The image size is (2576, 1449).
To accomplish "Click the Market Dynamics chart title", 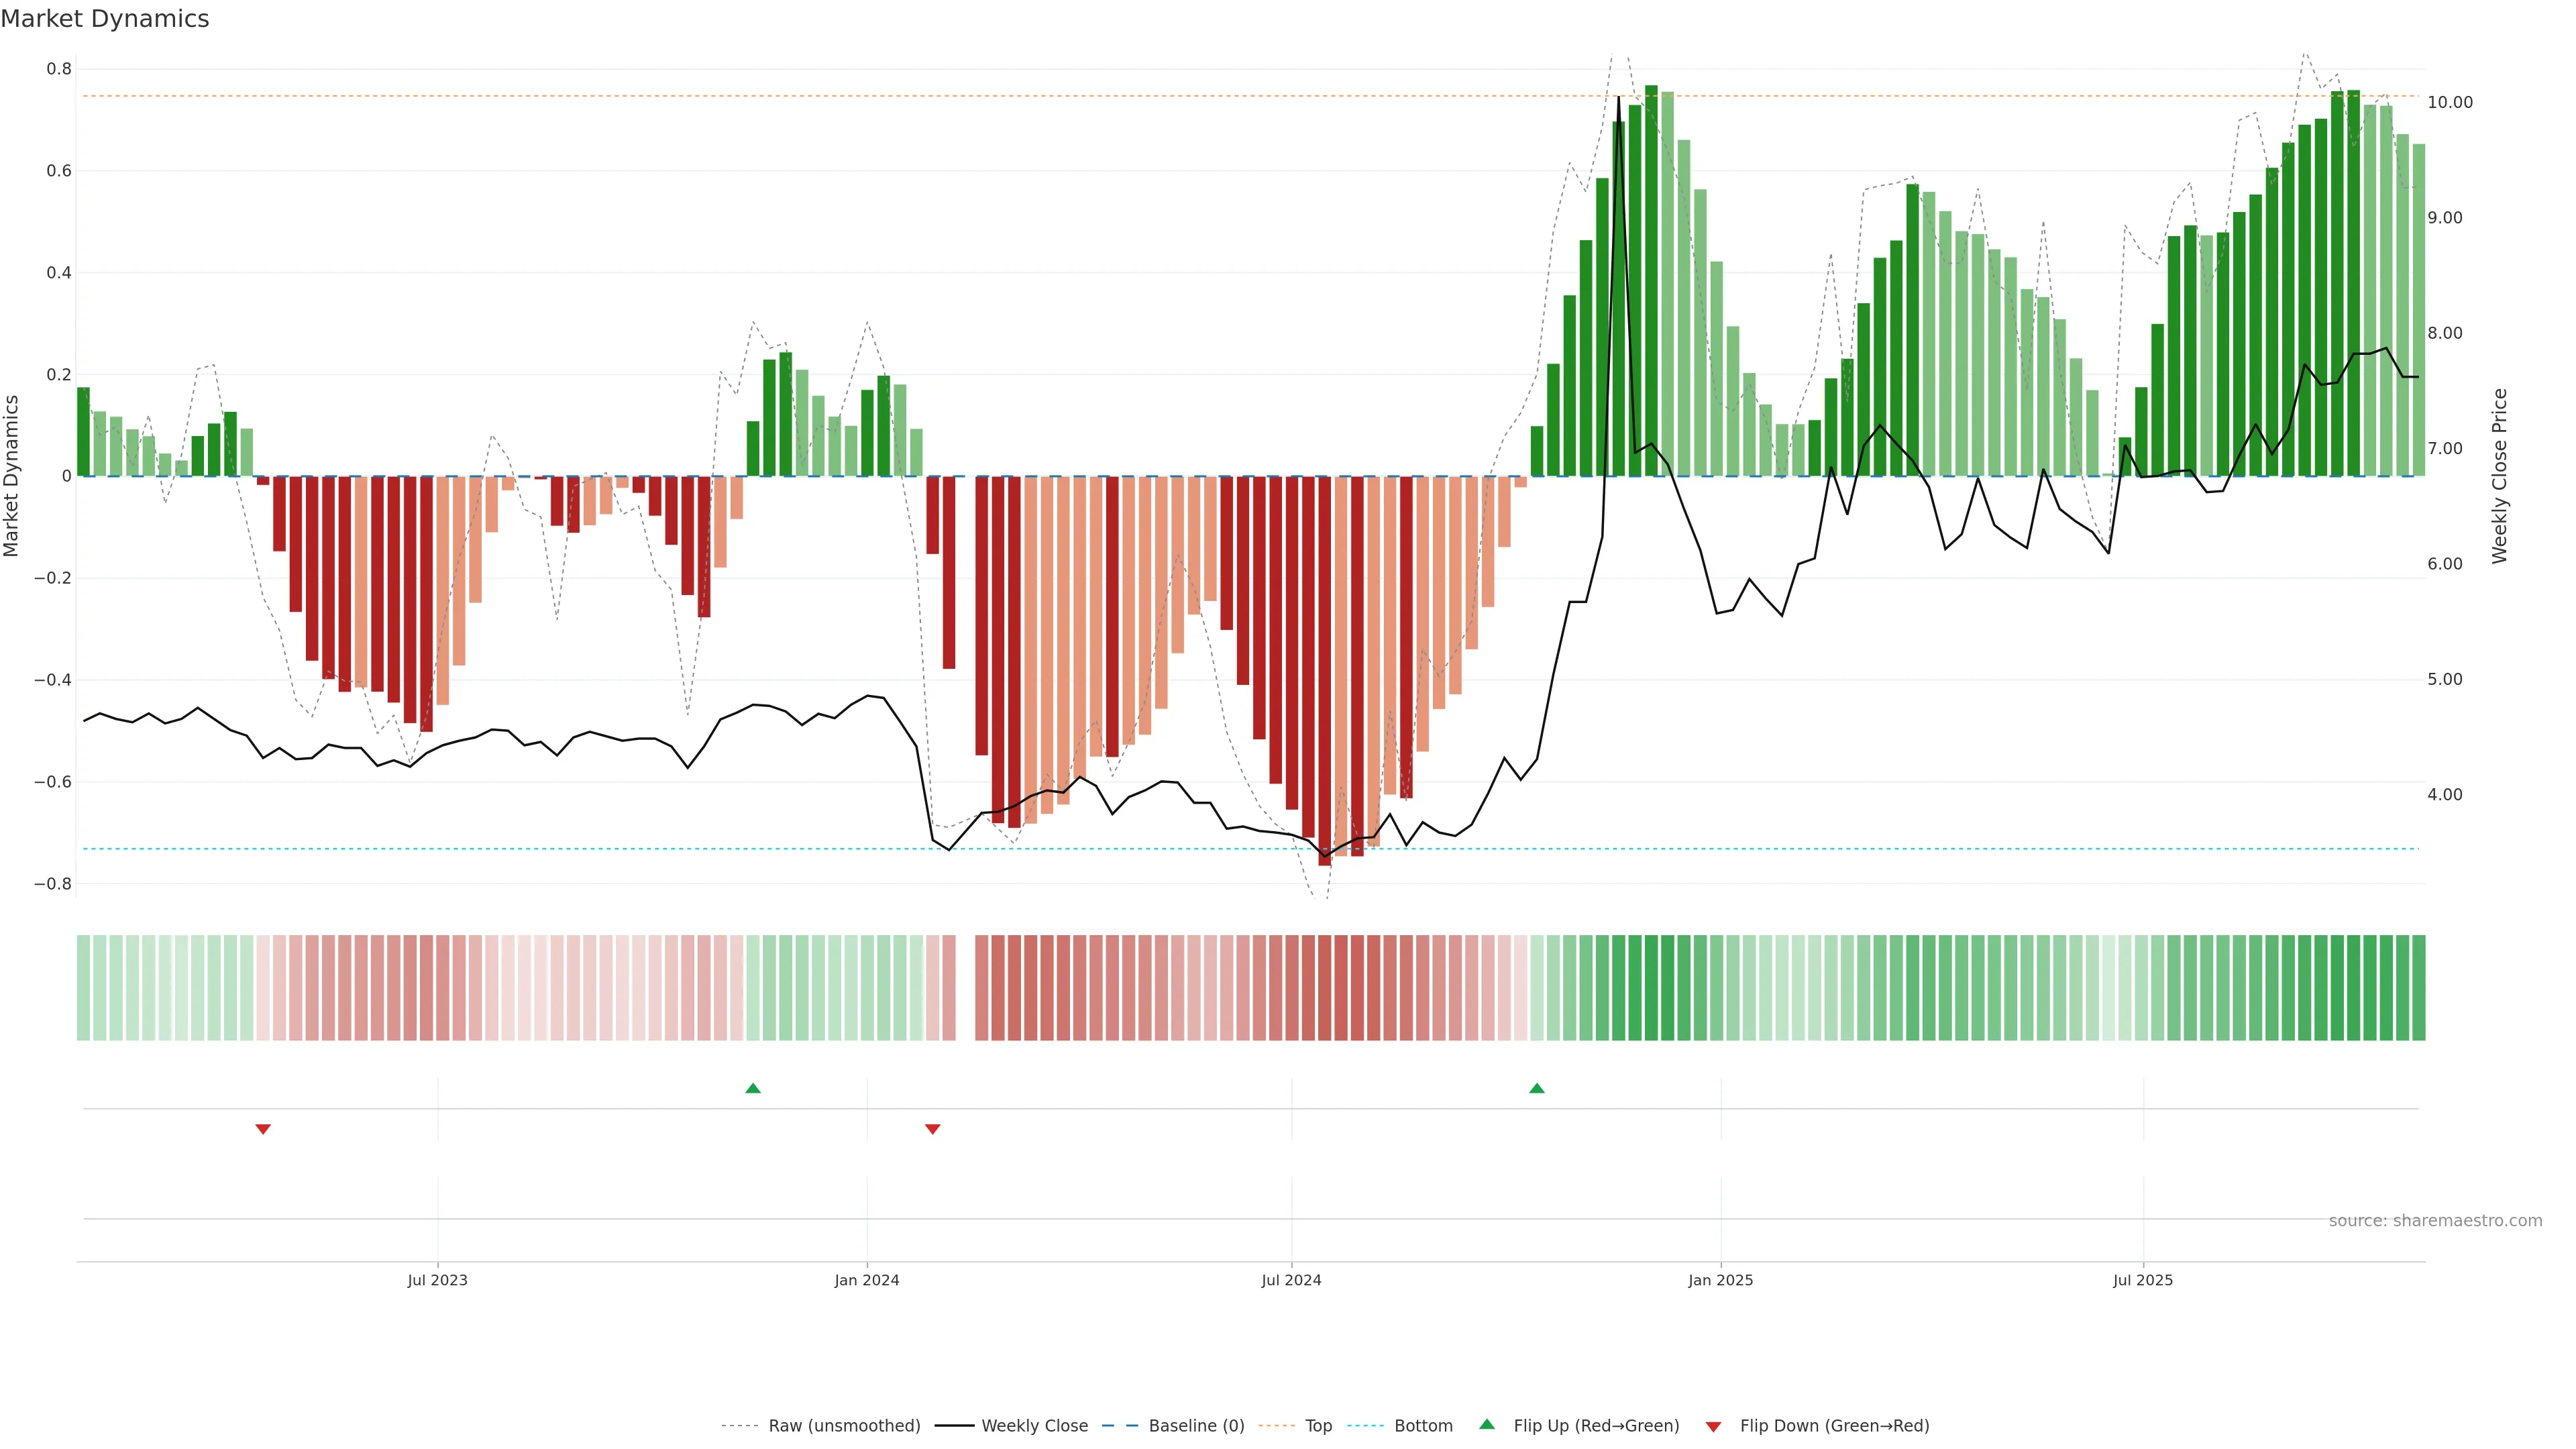I will point(105,19).
